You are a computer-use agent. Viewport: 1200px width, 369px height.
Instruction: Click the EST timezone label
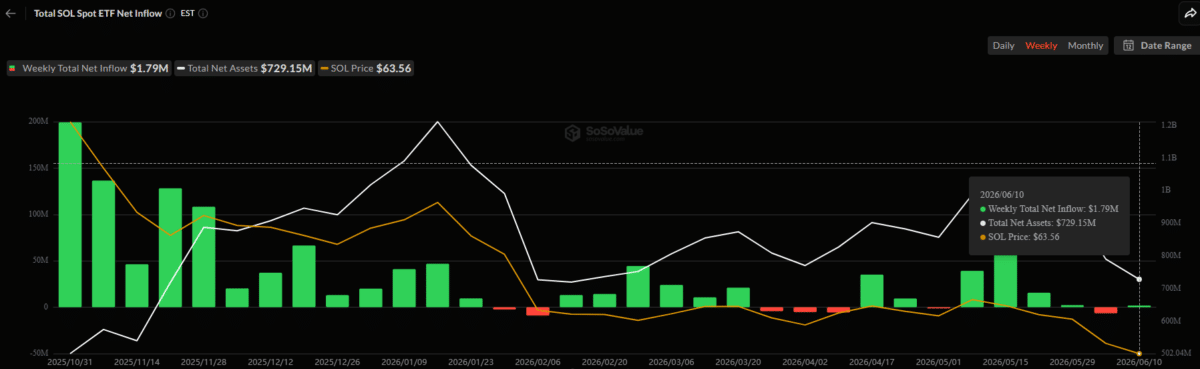pos(187,14)
